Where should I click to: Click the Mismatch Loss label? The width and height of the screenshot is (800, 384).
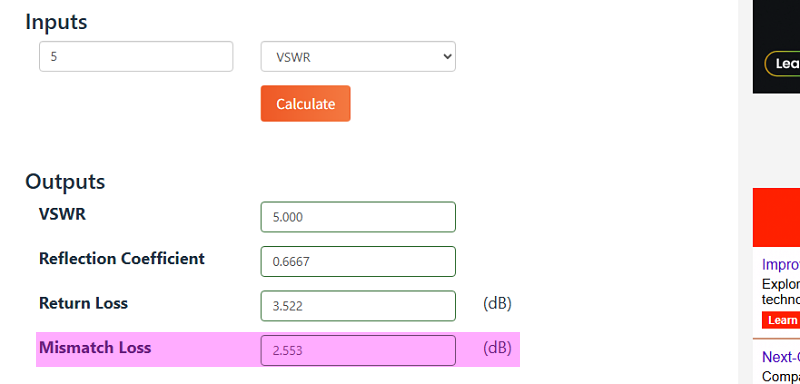coord(95,348)
